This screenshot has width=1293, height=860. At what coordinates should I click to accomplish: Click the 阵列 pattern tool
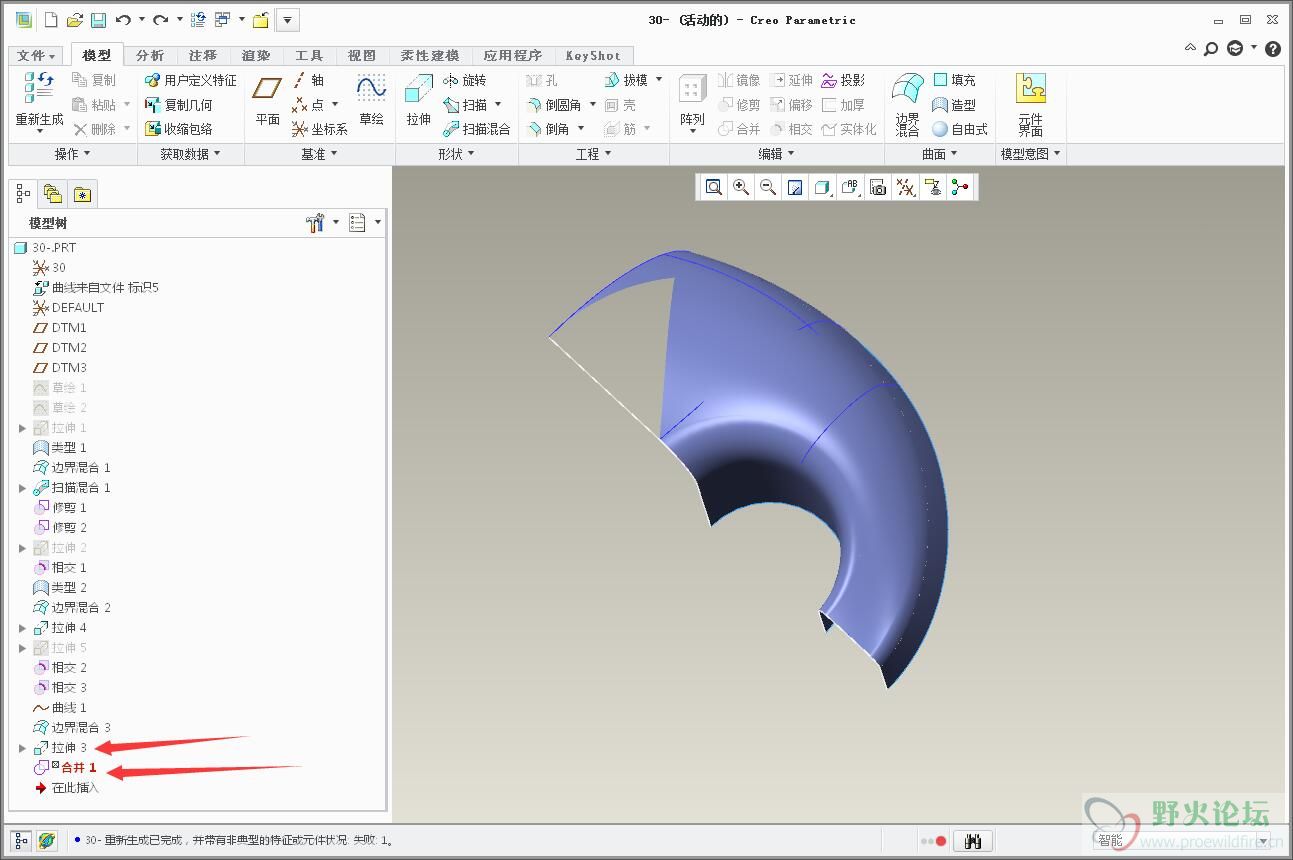692,103
